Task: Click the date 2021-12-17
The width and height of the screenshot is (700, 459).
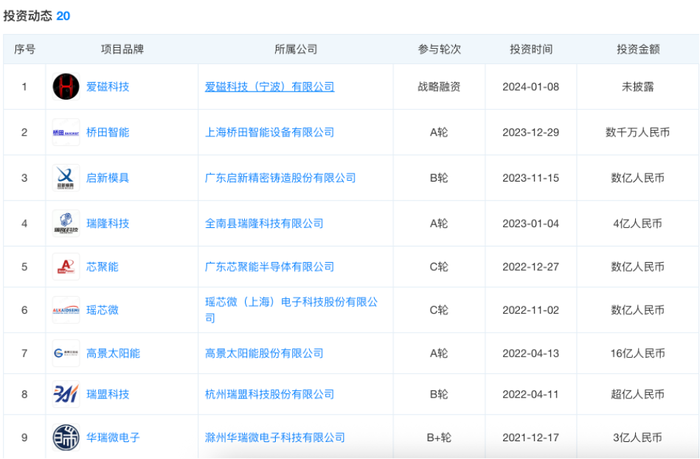Action: click(x=531, y=438)
